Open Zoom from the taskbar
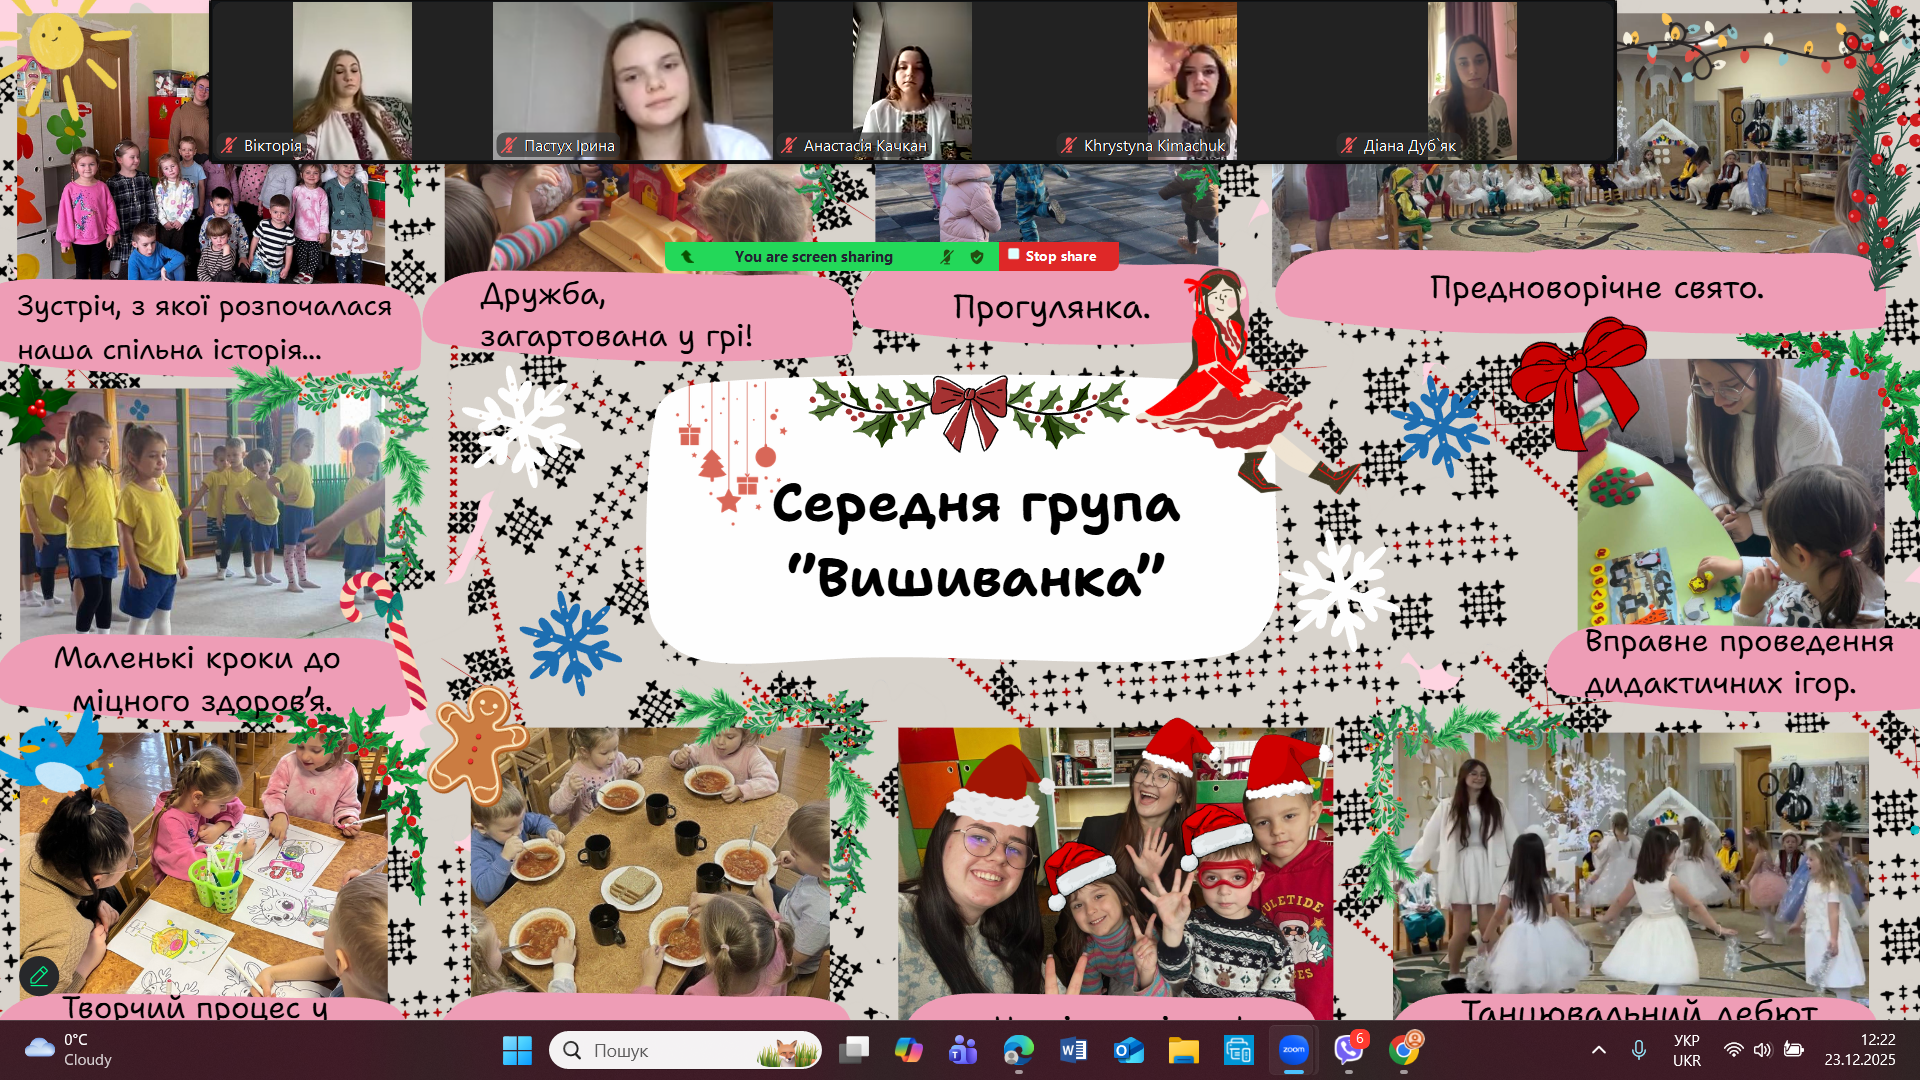 [x=1293, y=1050]
